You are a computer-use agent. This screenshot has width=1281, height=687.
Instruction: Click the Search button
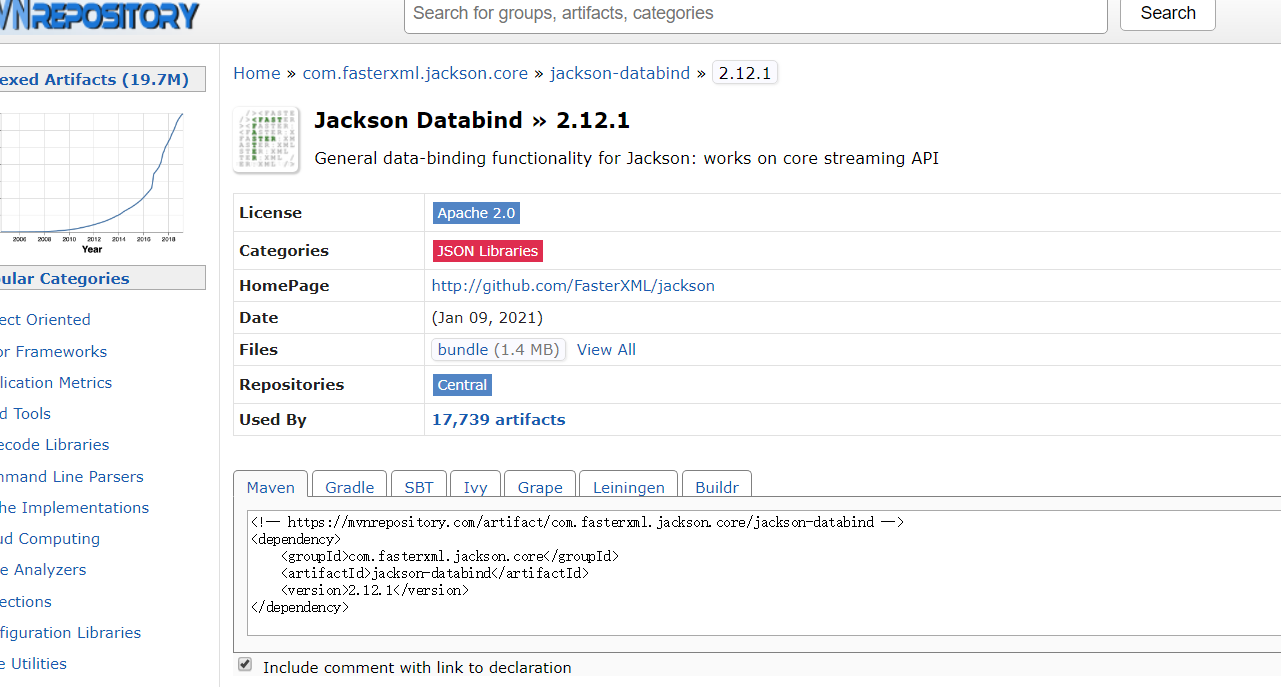coord(1167,14)
